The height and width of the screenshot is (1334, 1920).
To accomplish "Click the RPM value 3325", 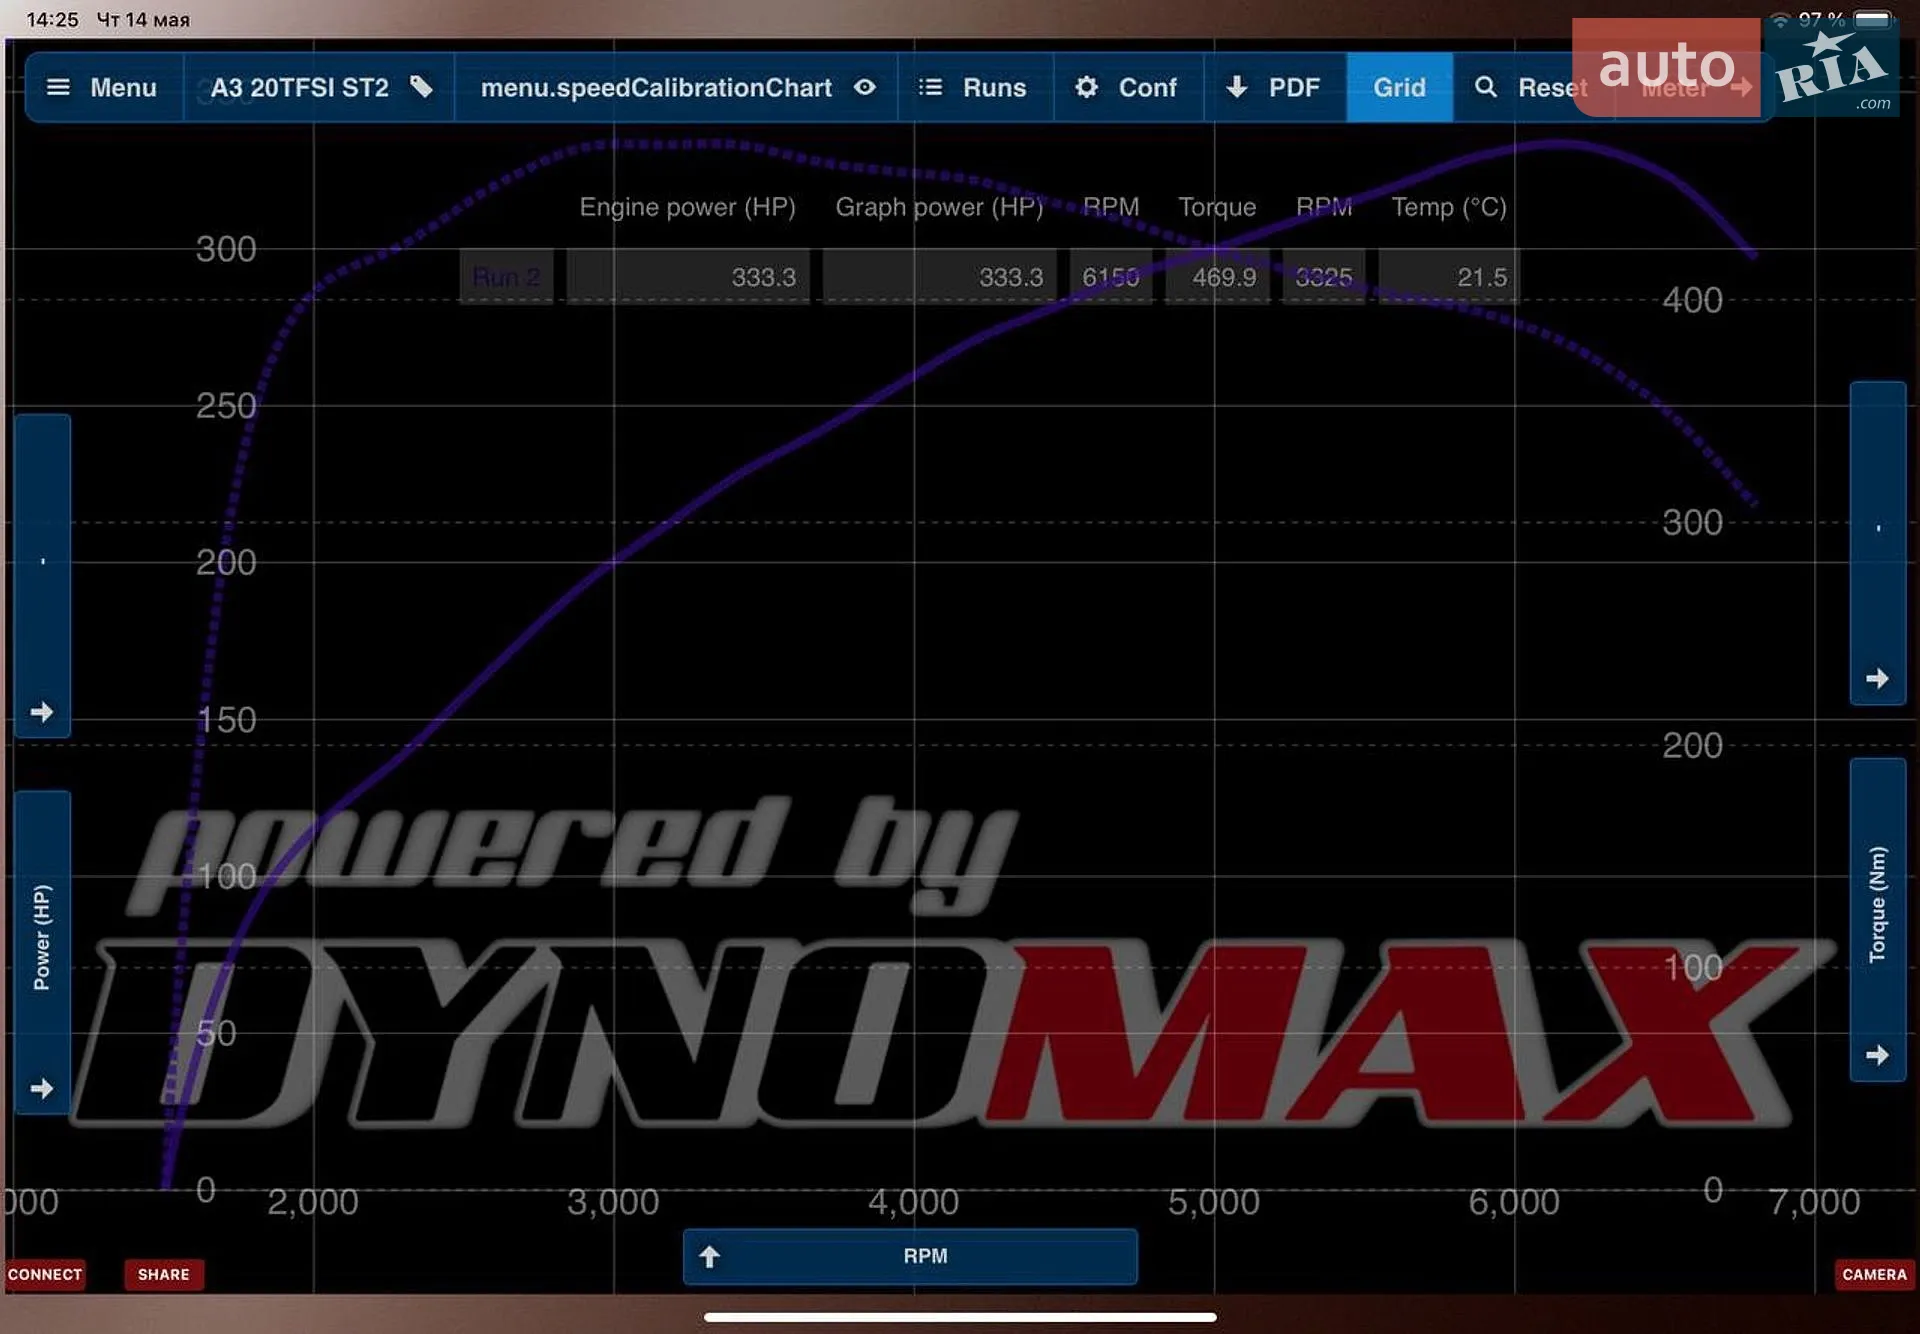I will (x=1324, y=277).
